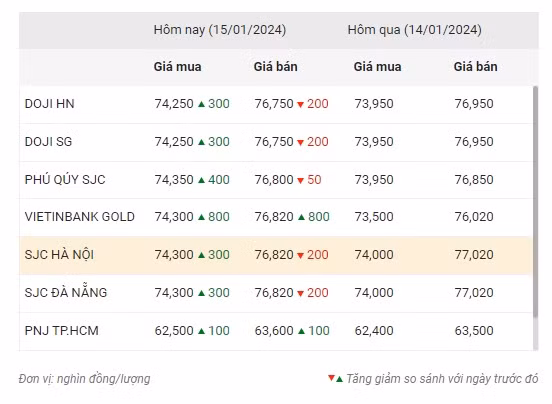Click the DOJI HN green up-arrow 300
This screenshot has height=404, width=552.
214,104
